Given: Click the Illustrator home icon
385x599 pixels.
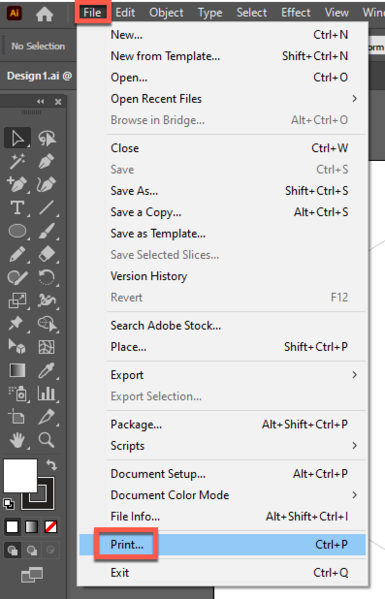Looking at the screenshot, I should [x=44, y=14].
